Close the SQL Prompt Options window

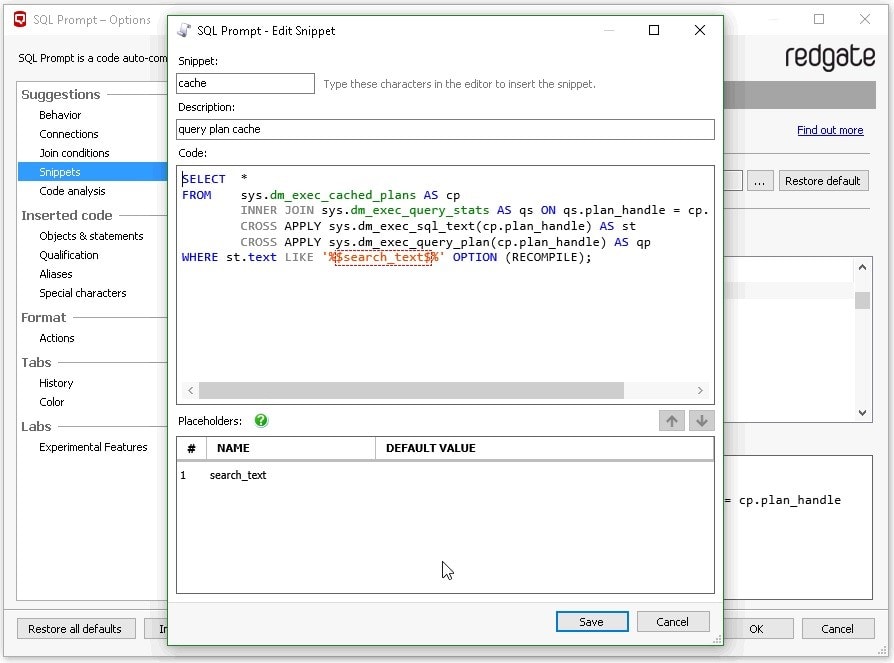[x=865, y=19]
